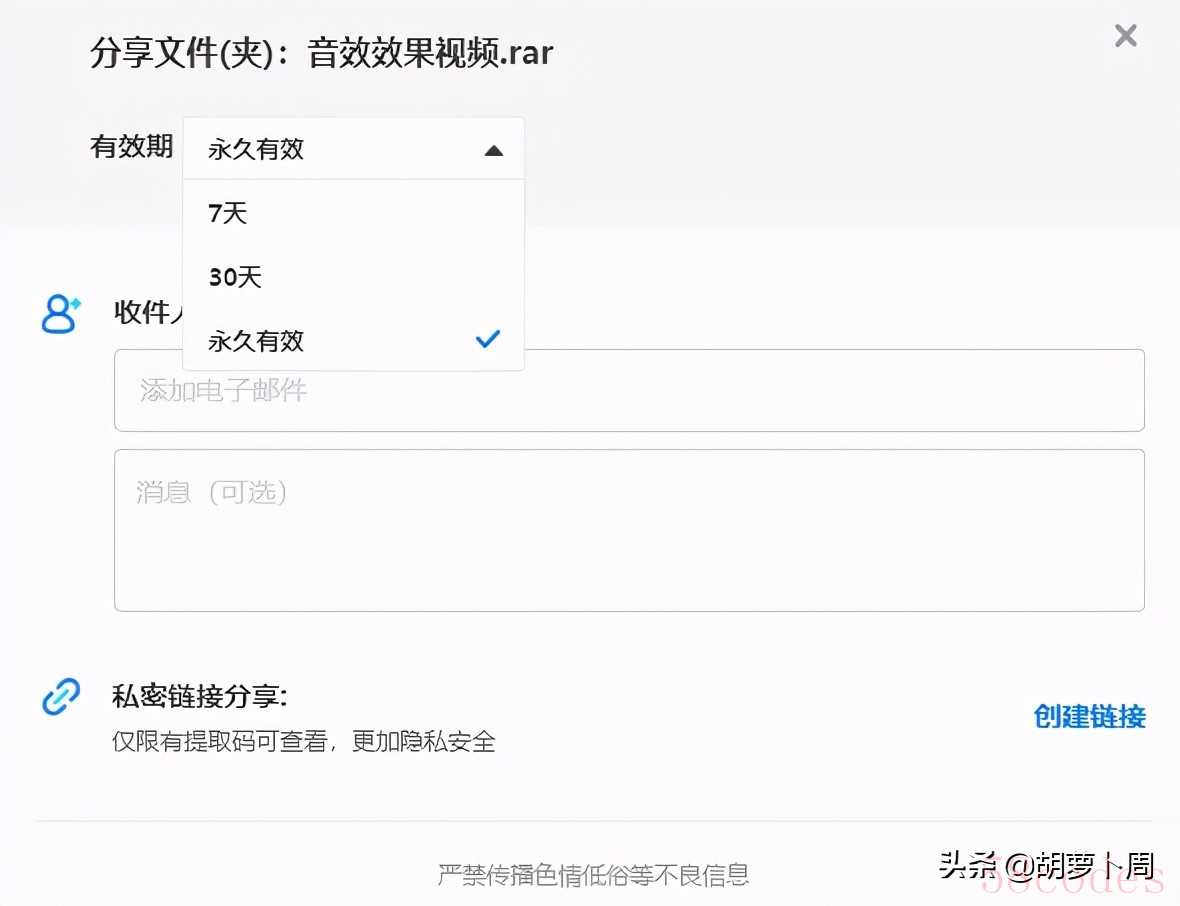This screenshot has width=1180, height=906.
Task: Collapse the dropdown using the triangle arrow
Action: [x=492, y=151]
